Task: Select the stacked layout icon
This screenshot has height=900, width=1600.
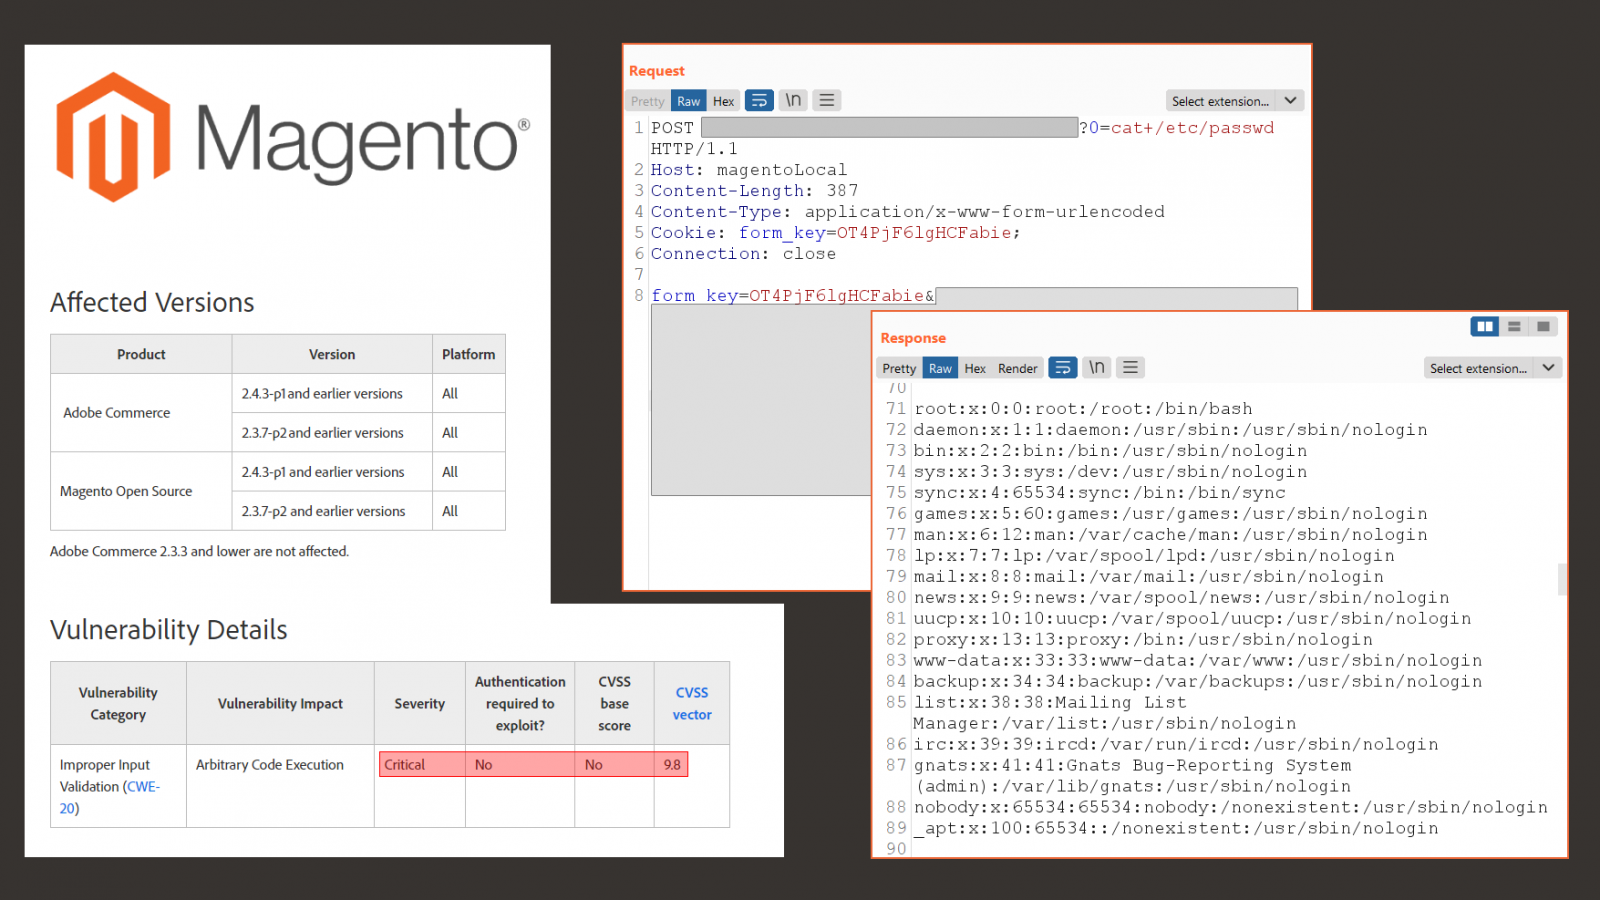Action: 1514,326
